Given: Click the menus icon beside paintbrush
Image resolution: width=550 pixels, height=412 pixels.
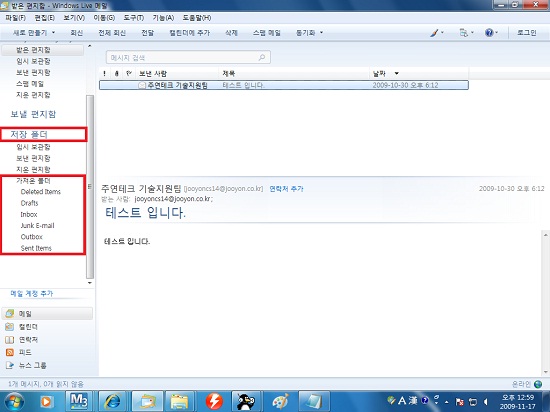Looking at the screenshot, I should (464, 33).
